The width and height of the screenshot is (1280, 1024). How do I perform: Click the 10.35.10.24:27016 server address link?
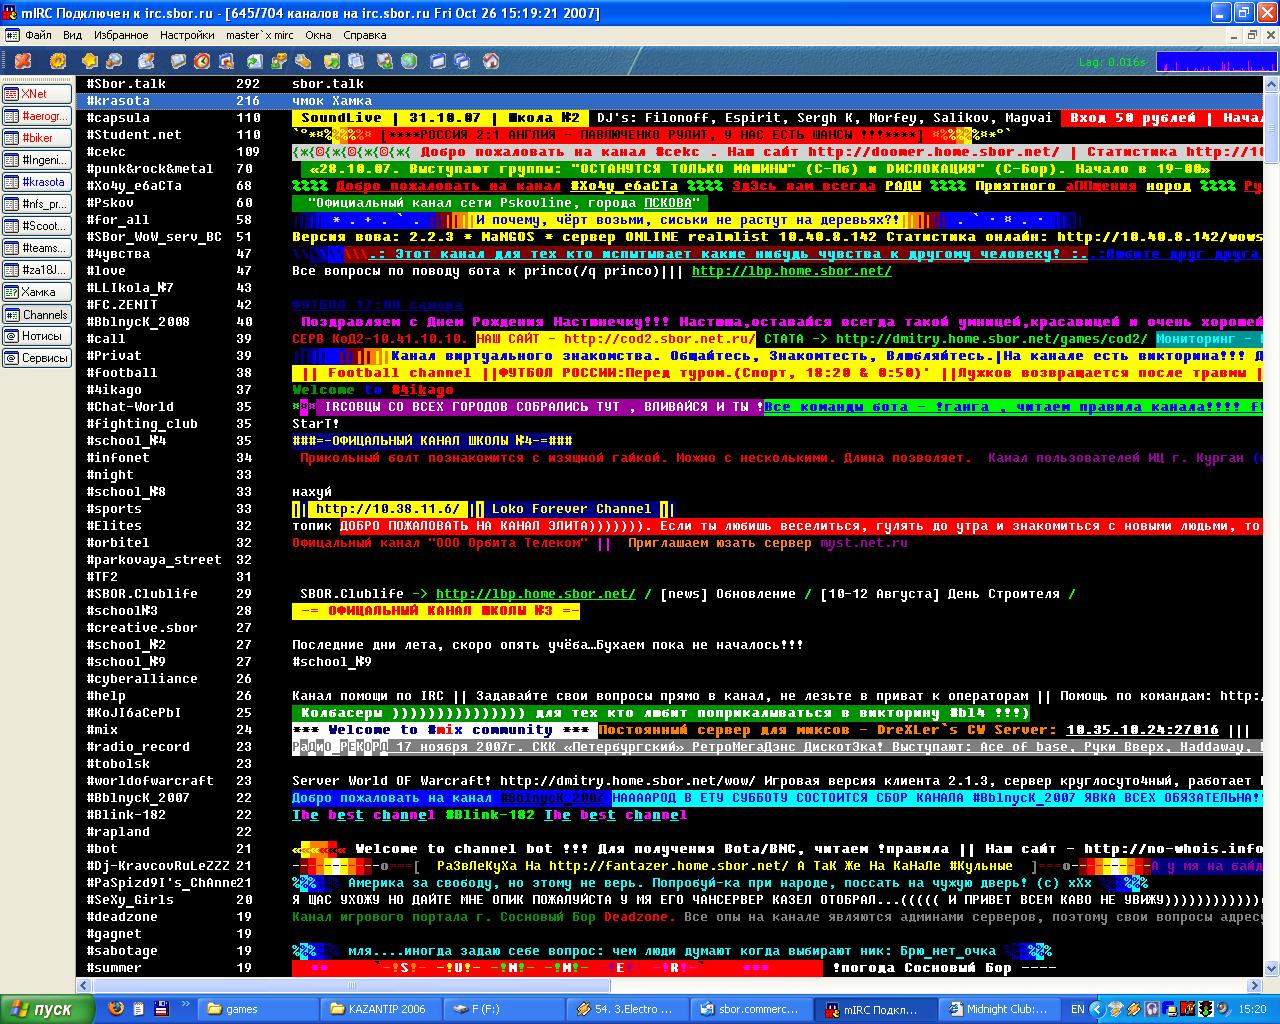(1142, 730)
